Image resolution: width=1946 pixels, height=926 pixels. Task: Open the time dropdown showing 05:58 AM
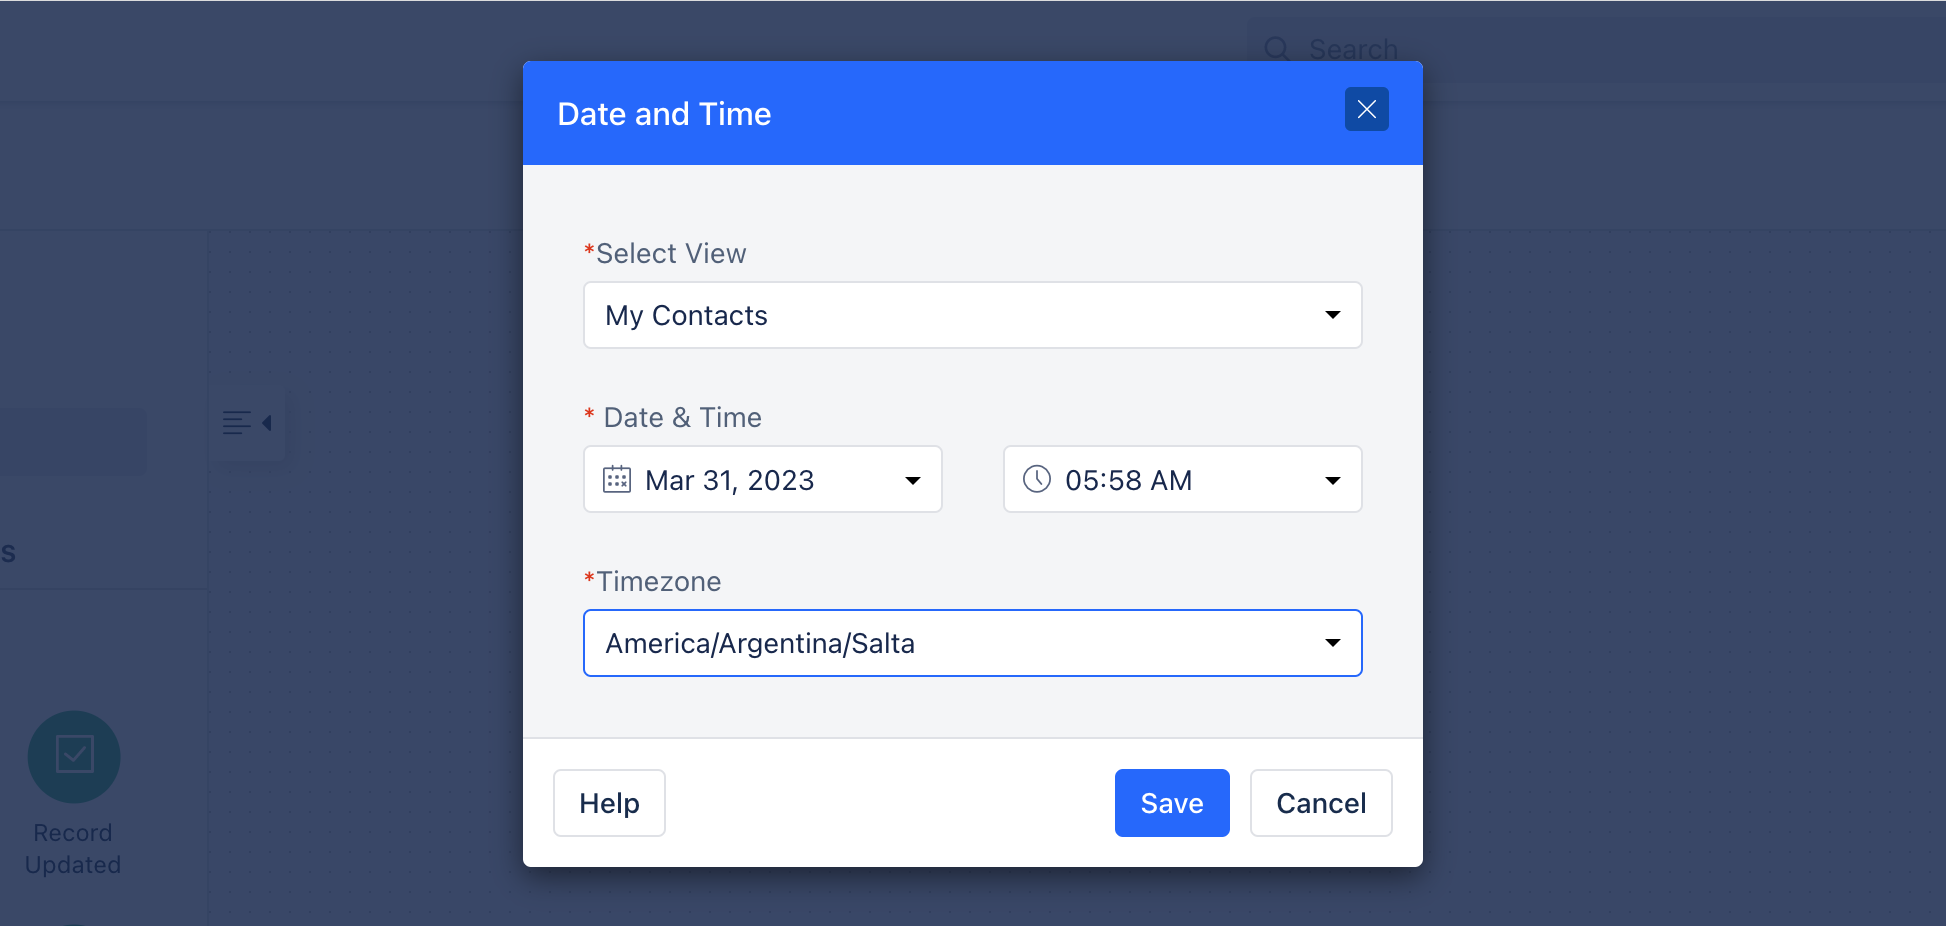(x=1182, y=479)
